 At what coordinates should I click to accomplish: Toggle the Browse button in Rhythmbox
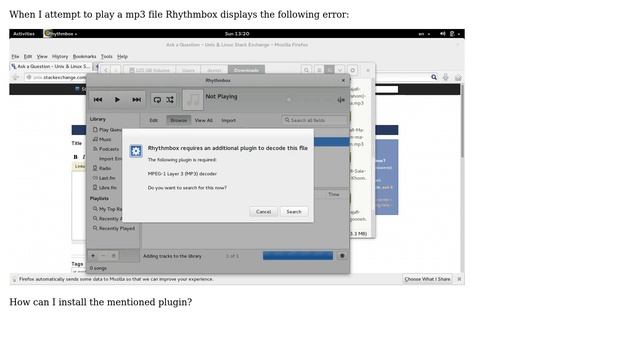tap(178, 120)
